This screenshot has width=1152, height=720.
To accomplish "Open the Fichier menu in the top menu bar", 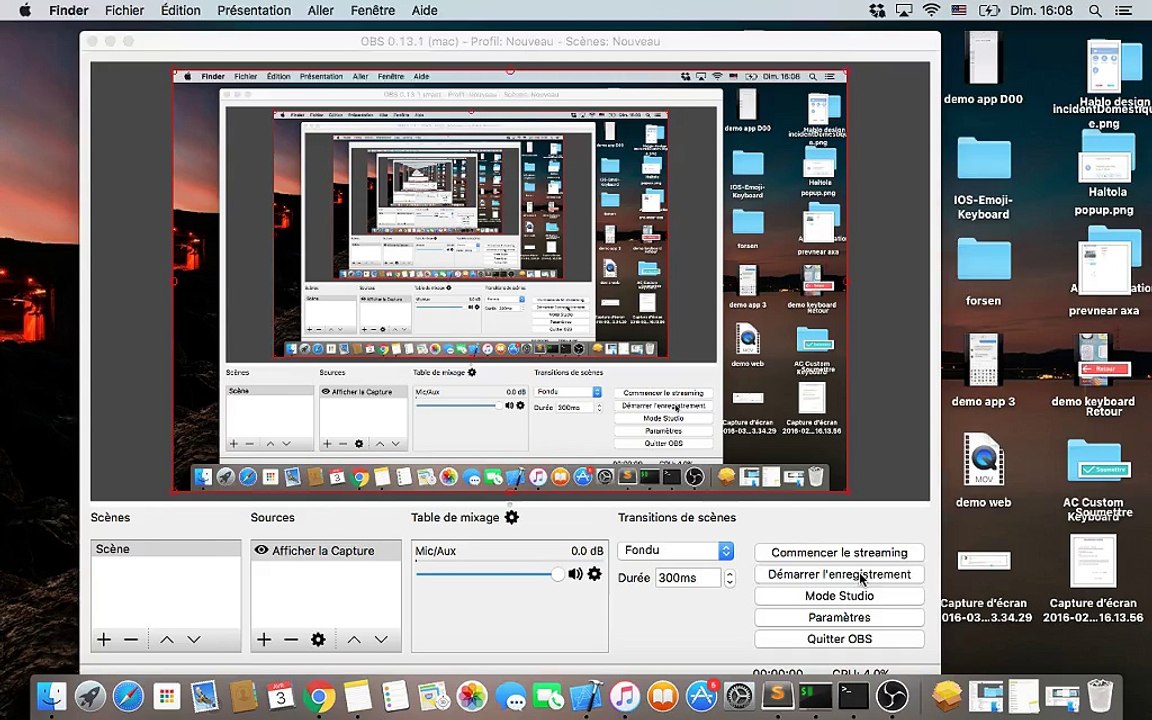I will (124, 10).
